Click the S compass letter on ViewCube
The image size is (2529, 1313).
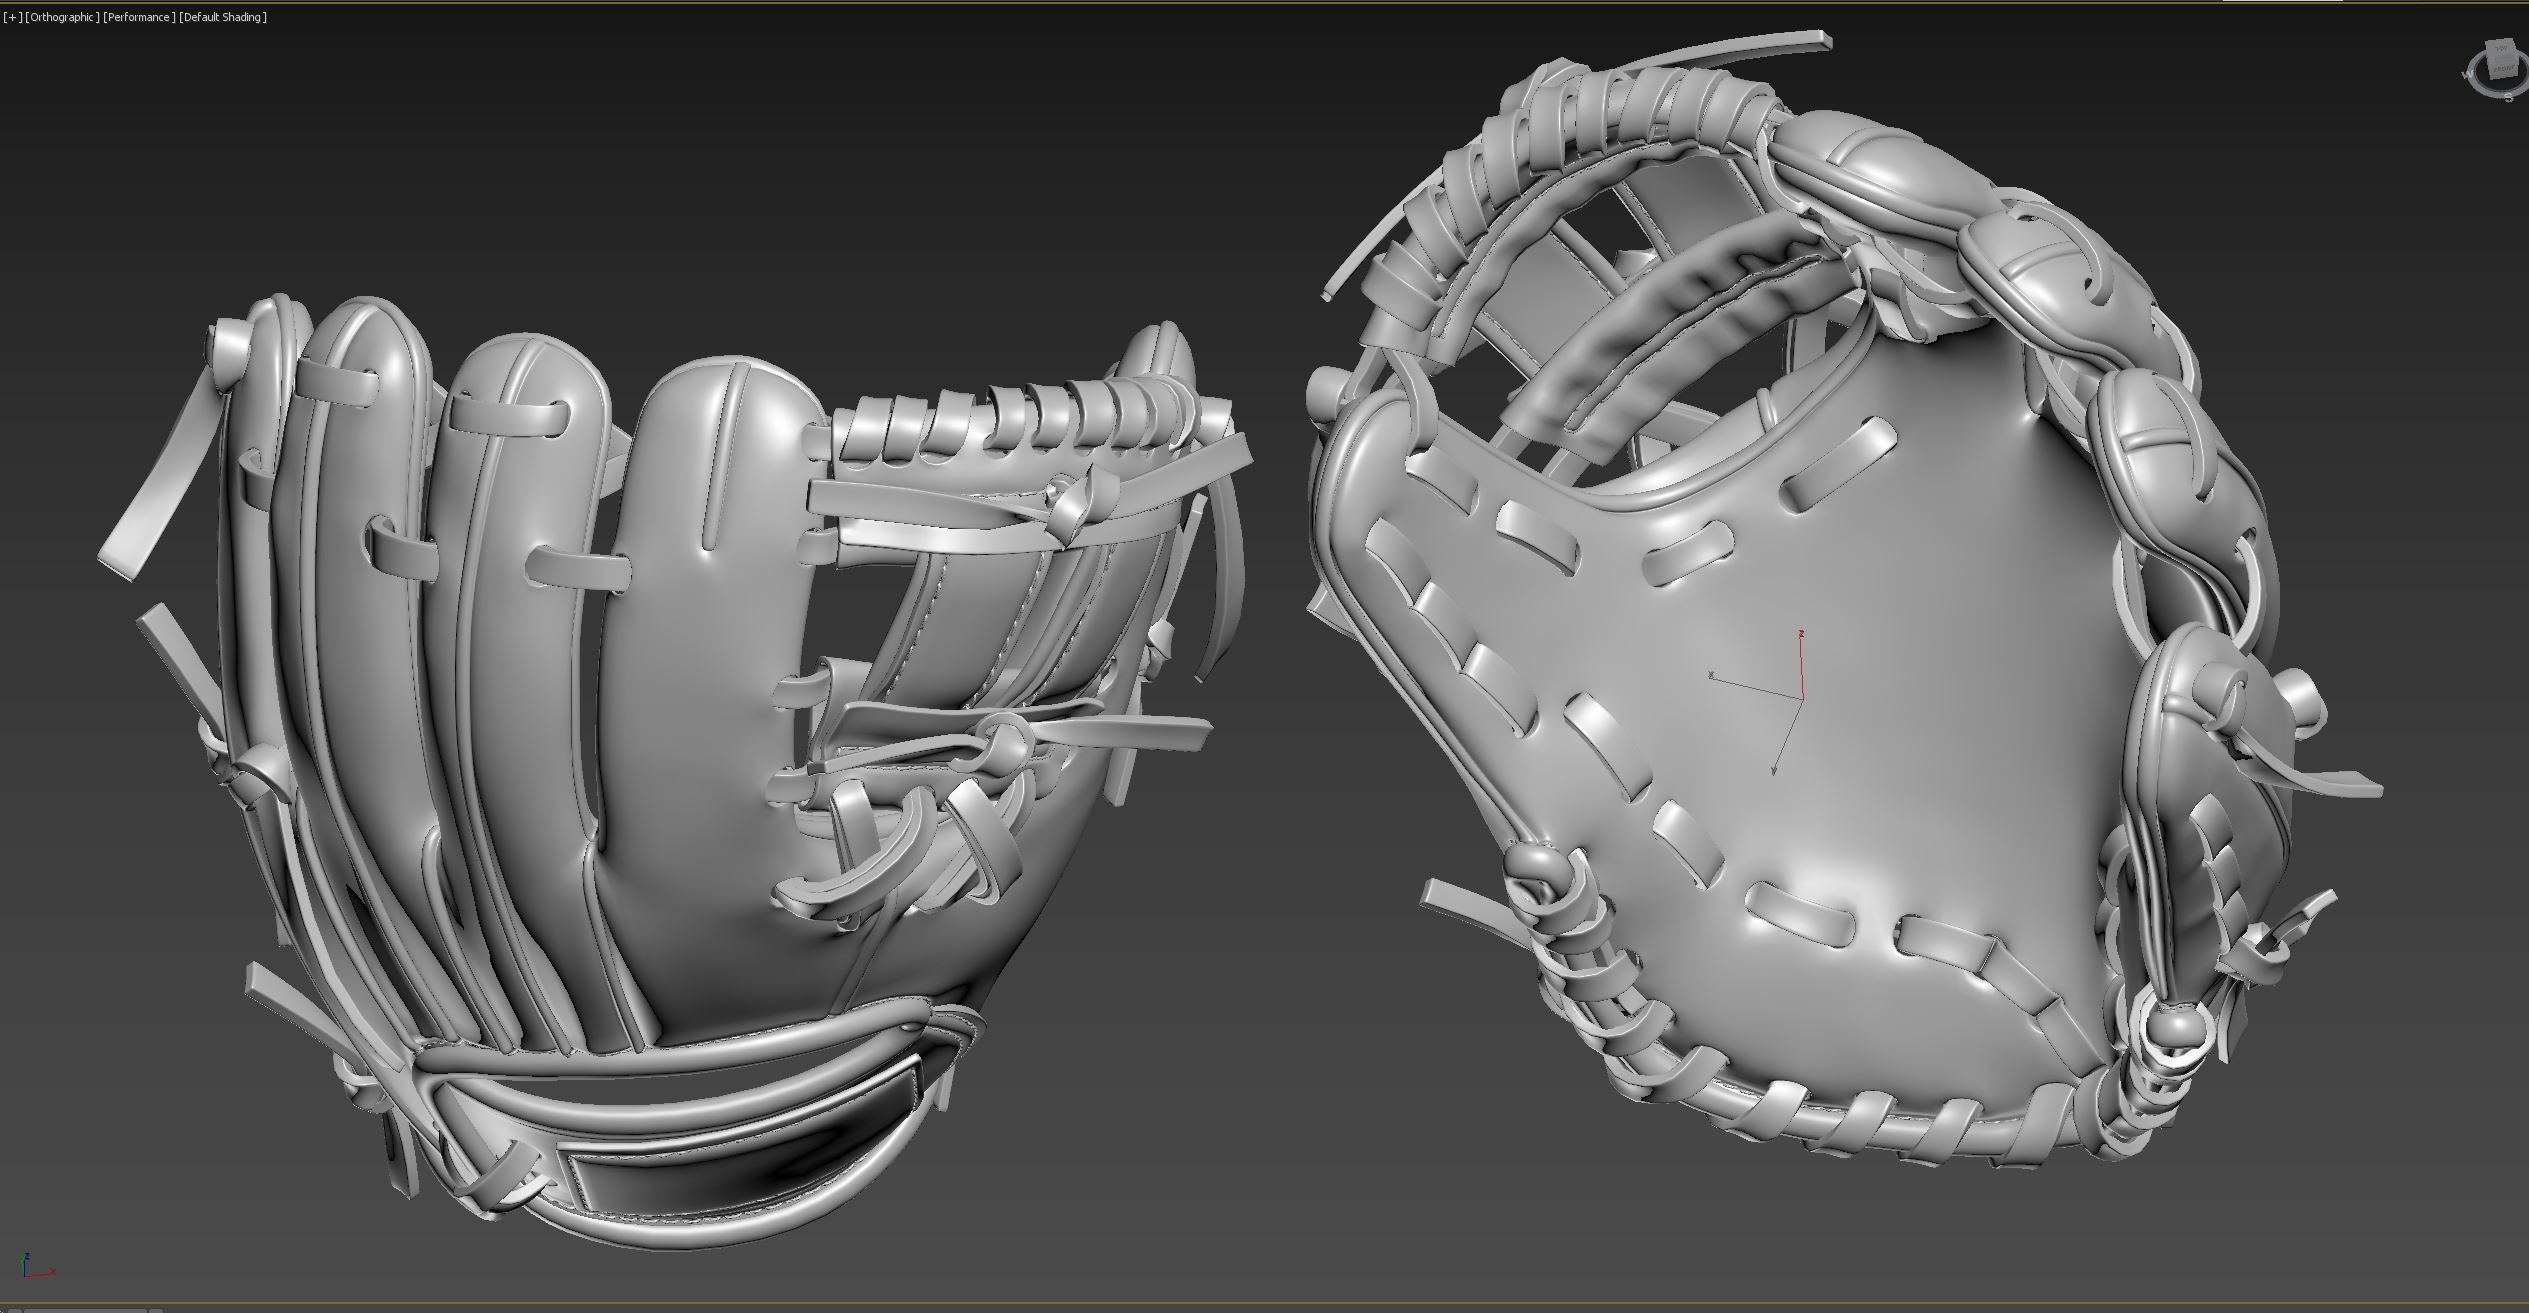pyautogui.click(x=2508, y=97)
